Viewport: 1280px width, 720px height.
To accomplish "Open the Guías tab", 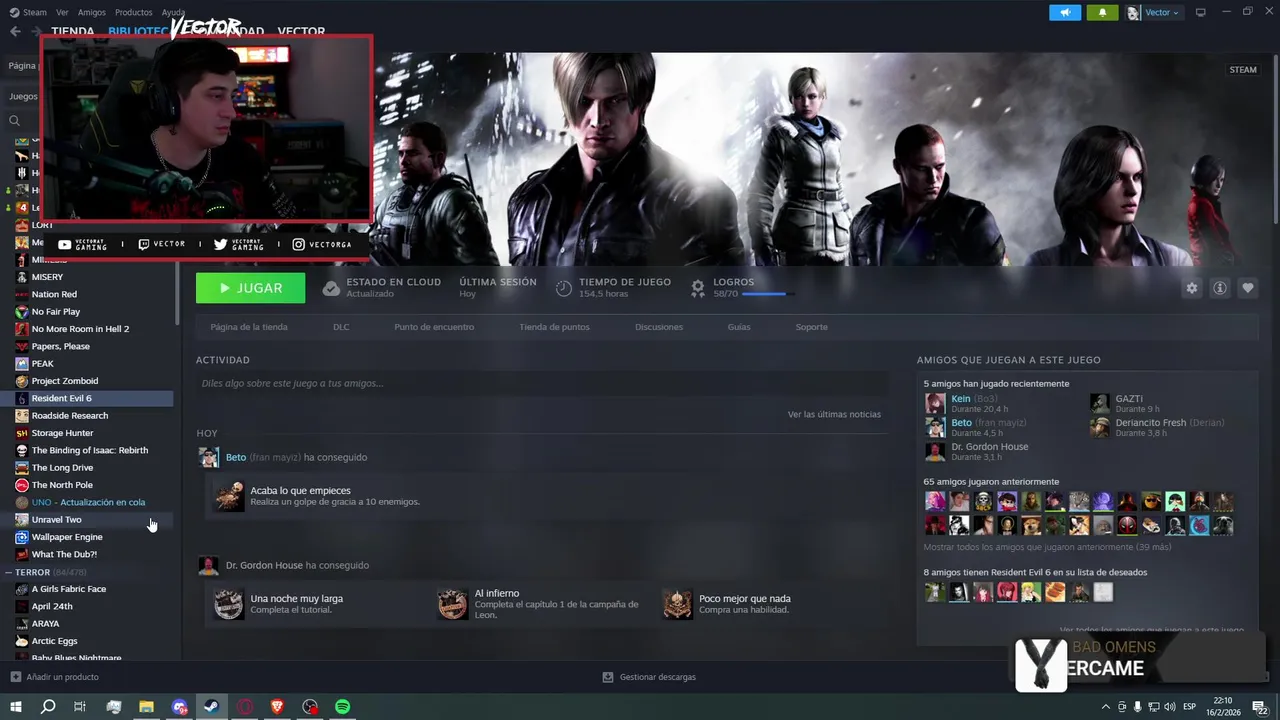I will (739, 327).
